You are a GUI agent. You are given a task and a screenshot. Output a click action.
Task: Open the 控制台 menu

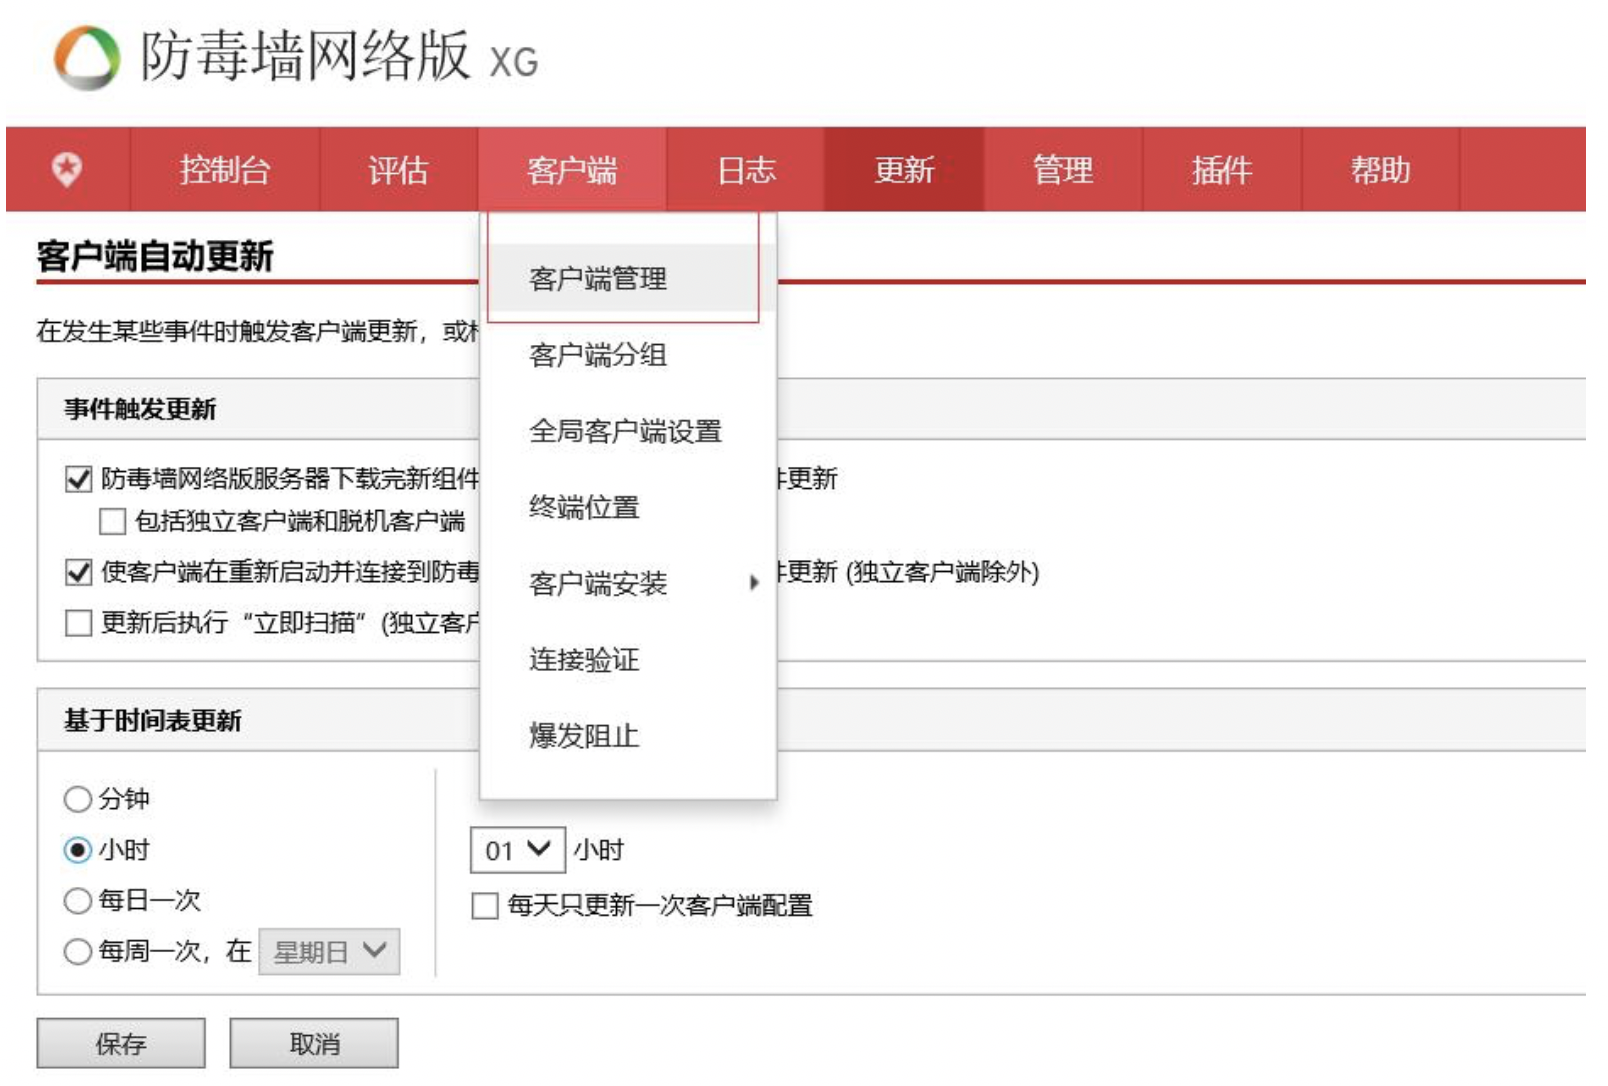(x=225, y=169)
